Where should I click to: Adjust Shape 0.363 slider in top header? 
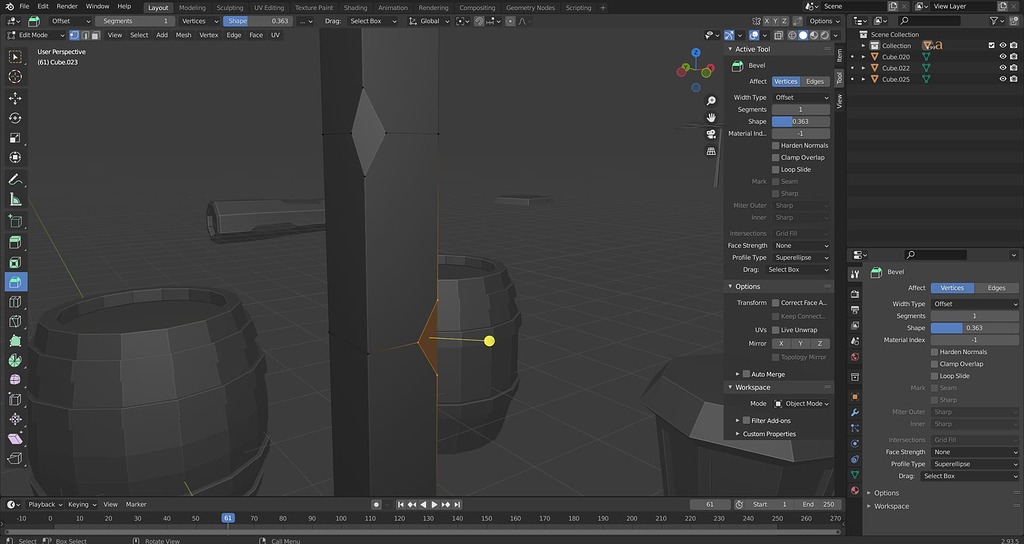pyautogui.click(x=258, y=21)
